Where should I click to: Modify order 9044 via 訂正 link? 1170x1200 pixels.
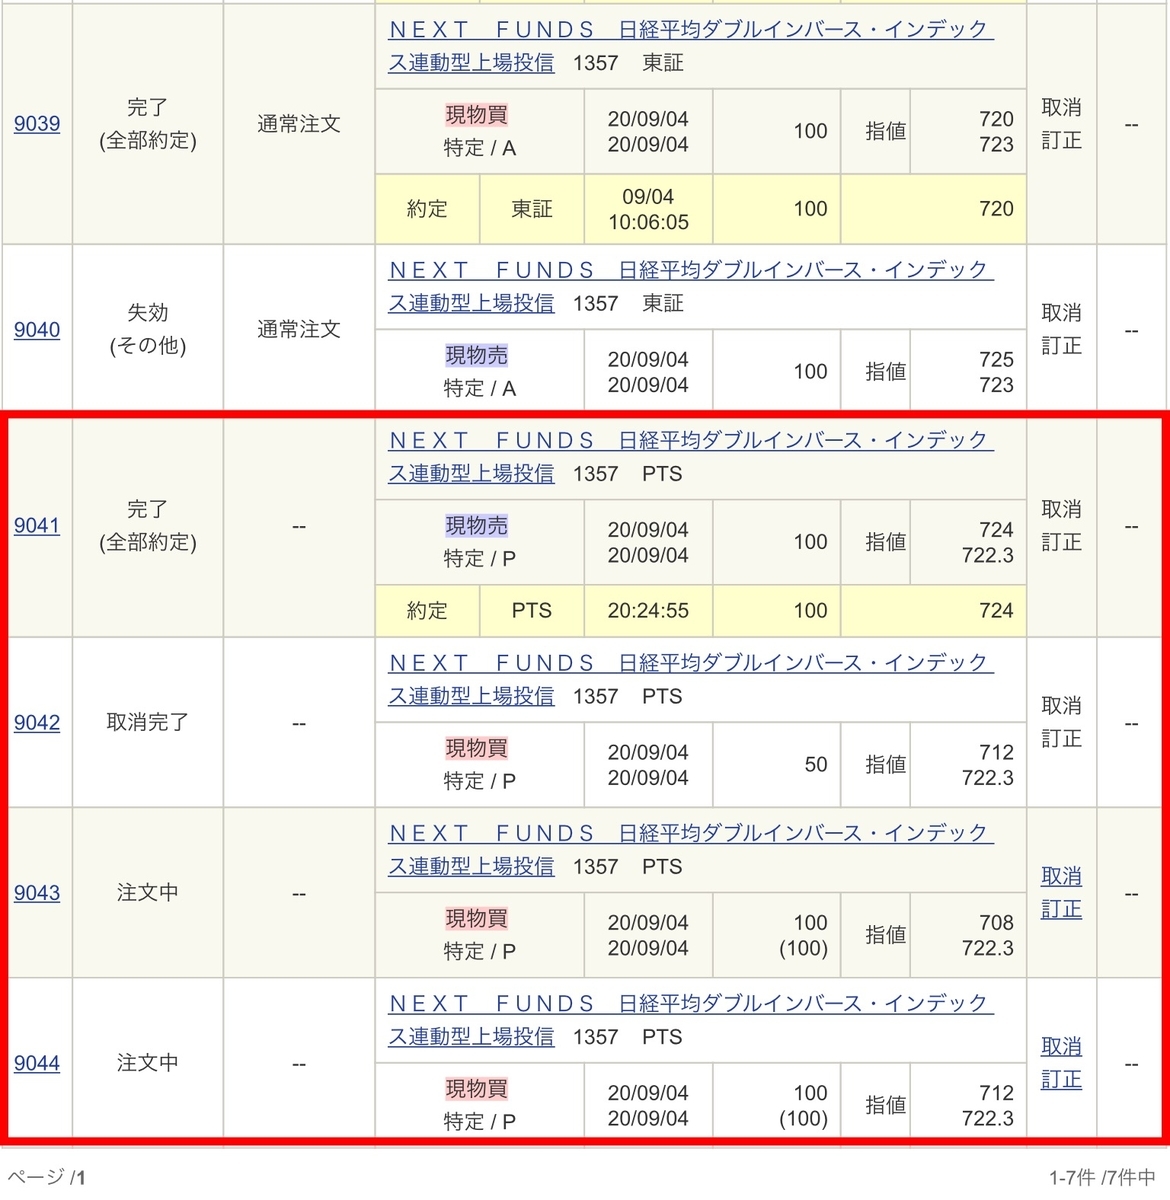tap(1061, 1080)
